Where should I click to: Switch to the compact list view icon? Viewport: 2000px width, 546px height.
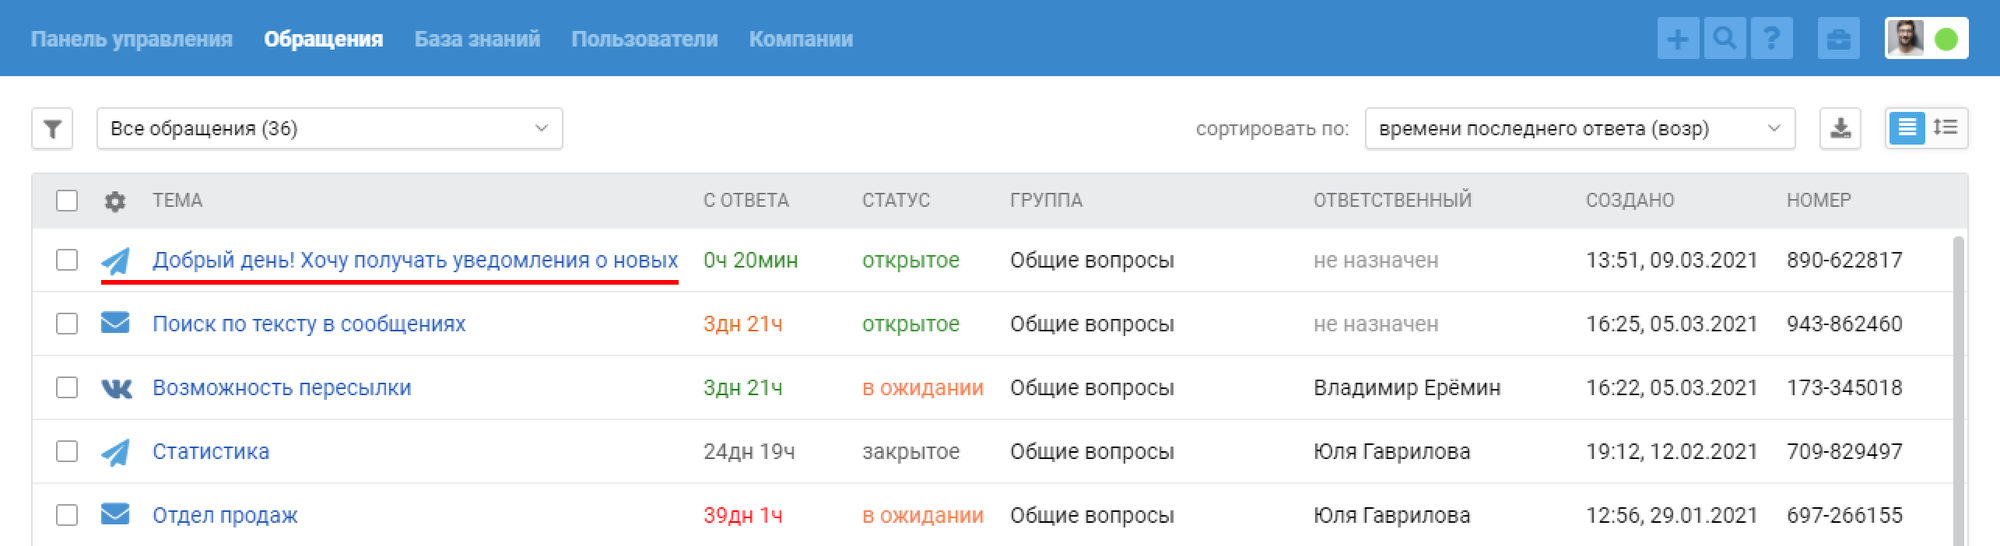(1907, 128)
